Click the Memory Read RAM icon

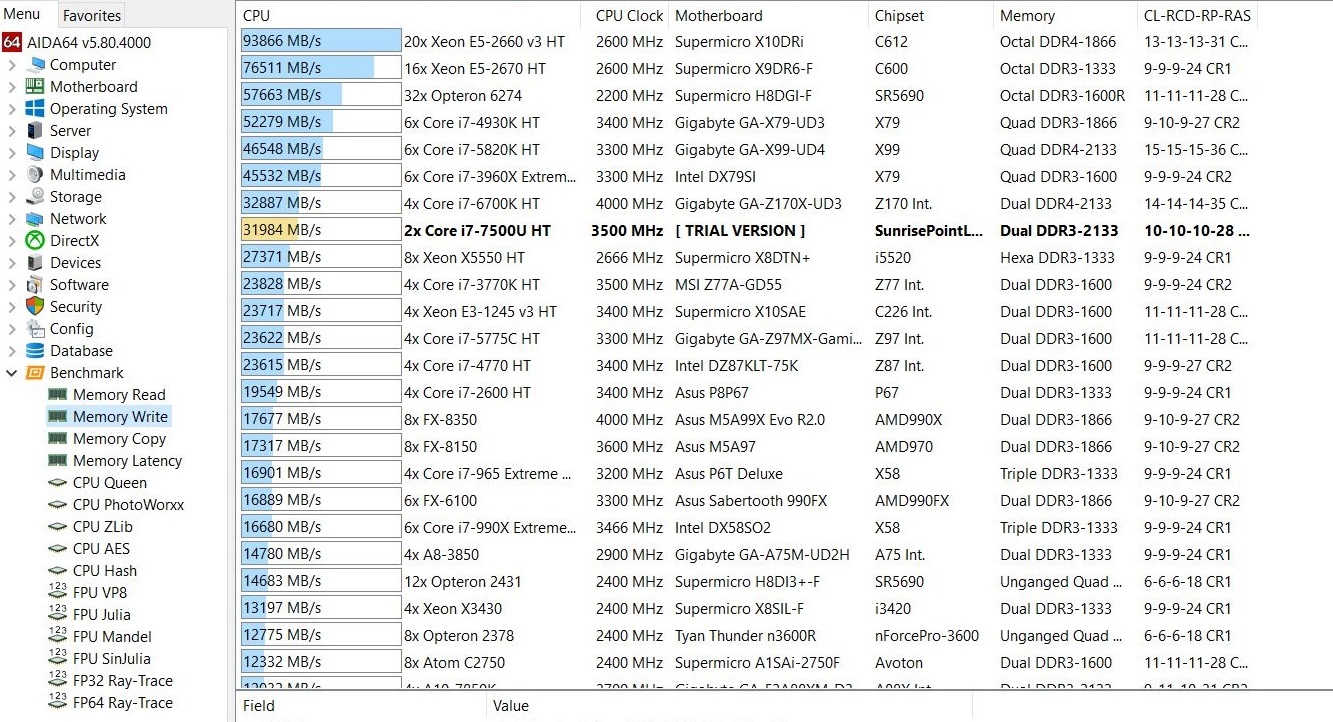57,395
